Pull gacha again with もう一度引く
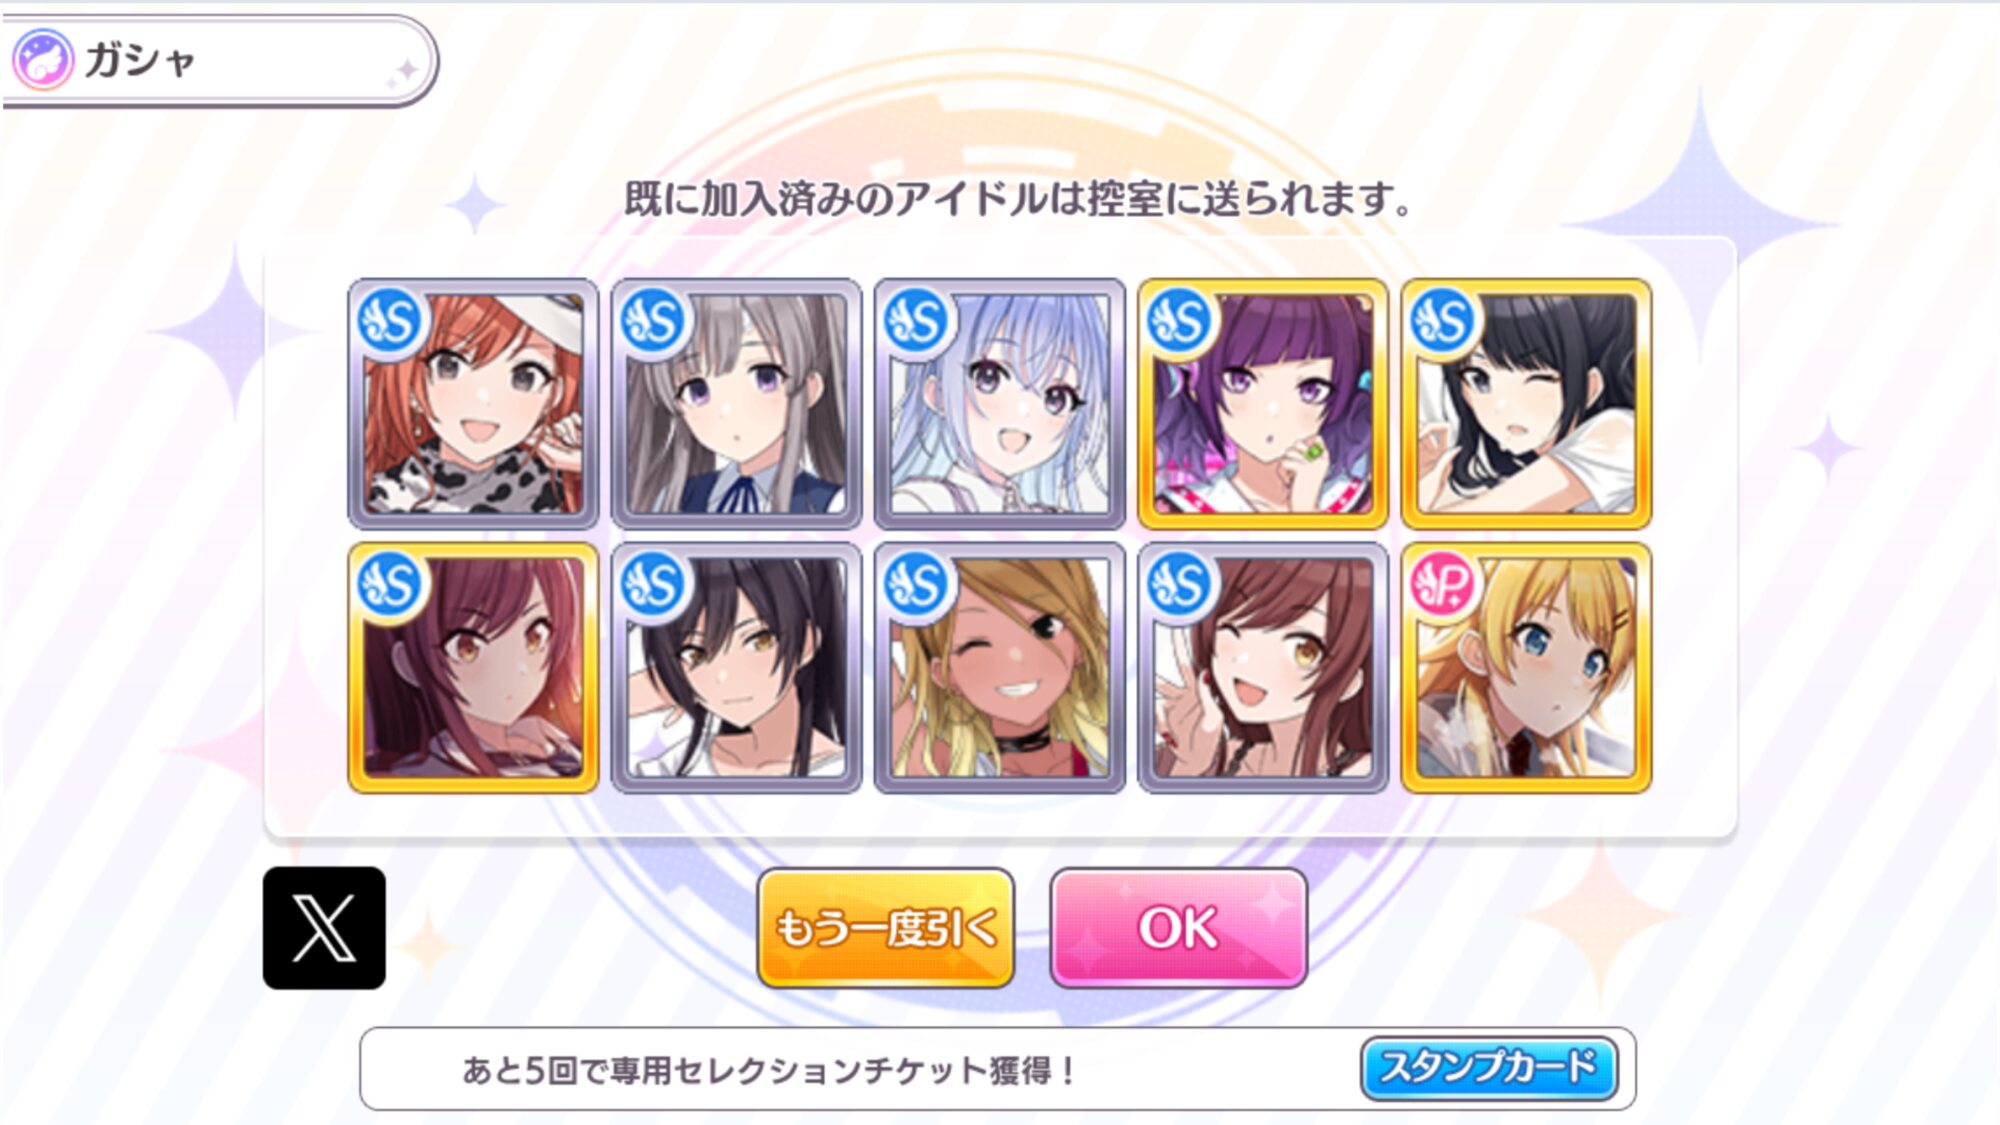This screenshot has width=2000, height=1125. [886, 928]
